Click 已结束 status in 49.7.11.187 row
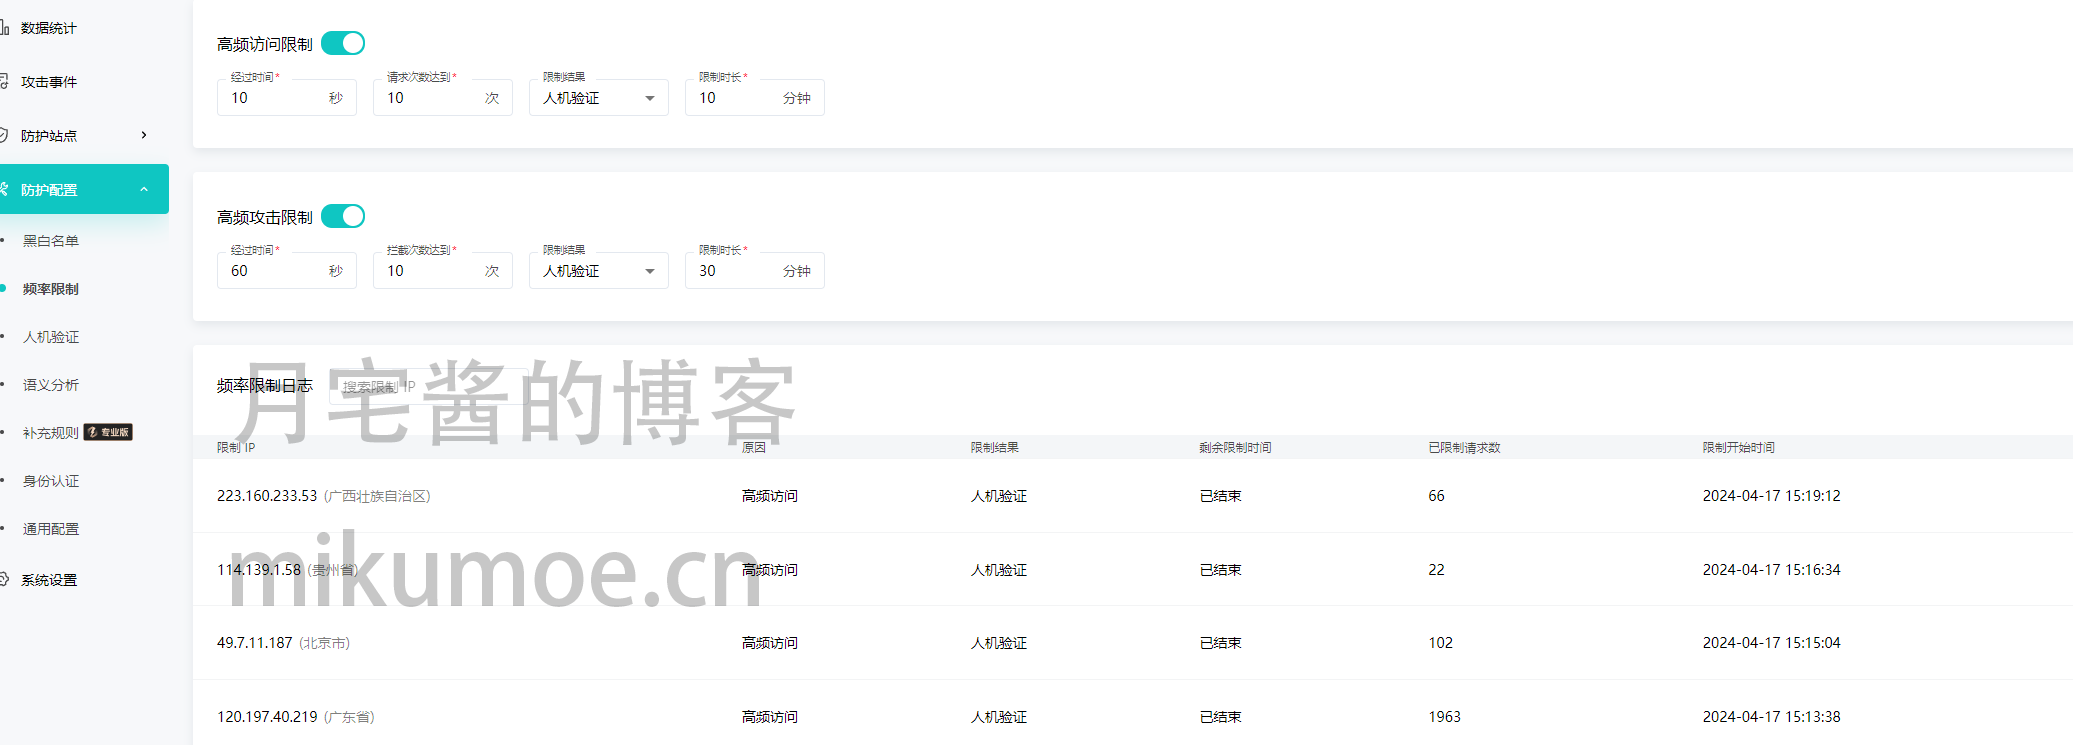Viewport: 2073px width, 745px height. point(1221,643)
